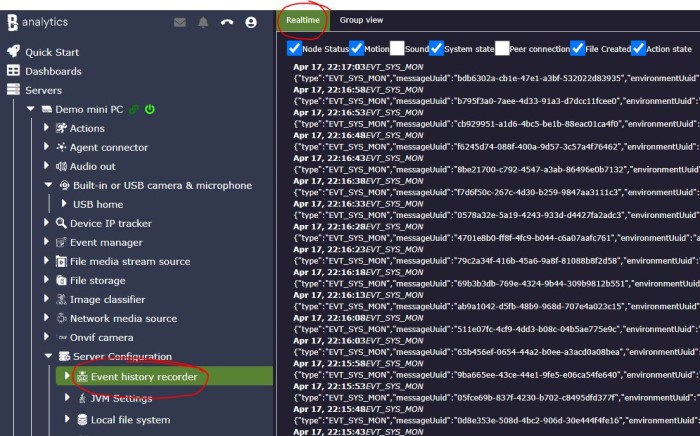Switch to the Group view tab
Image resolution: width=700 pixels, height=436 pixels.
(361, 20)
